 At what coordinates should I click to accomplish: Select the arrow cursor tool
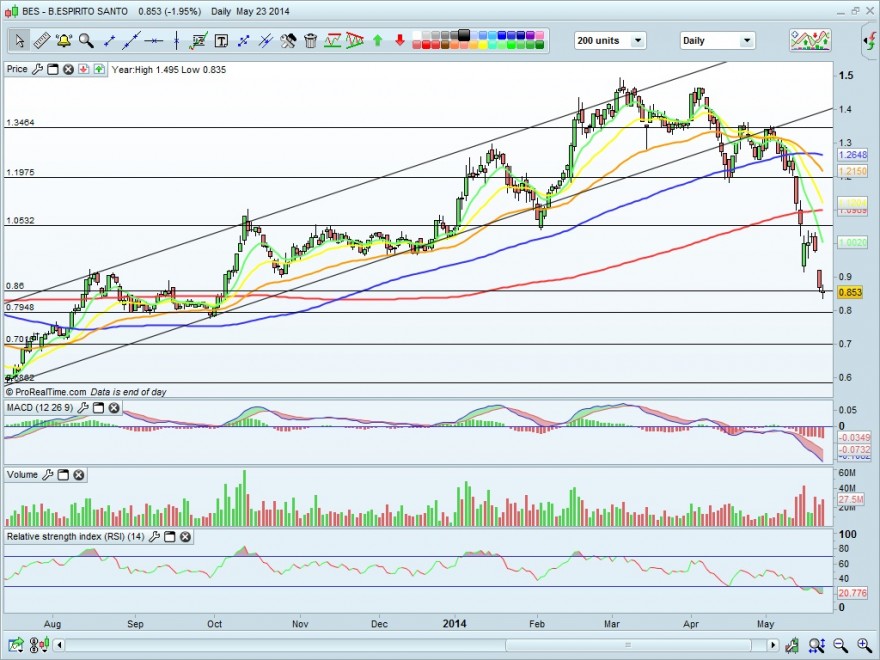(x=19, y=40)
